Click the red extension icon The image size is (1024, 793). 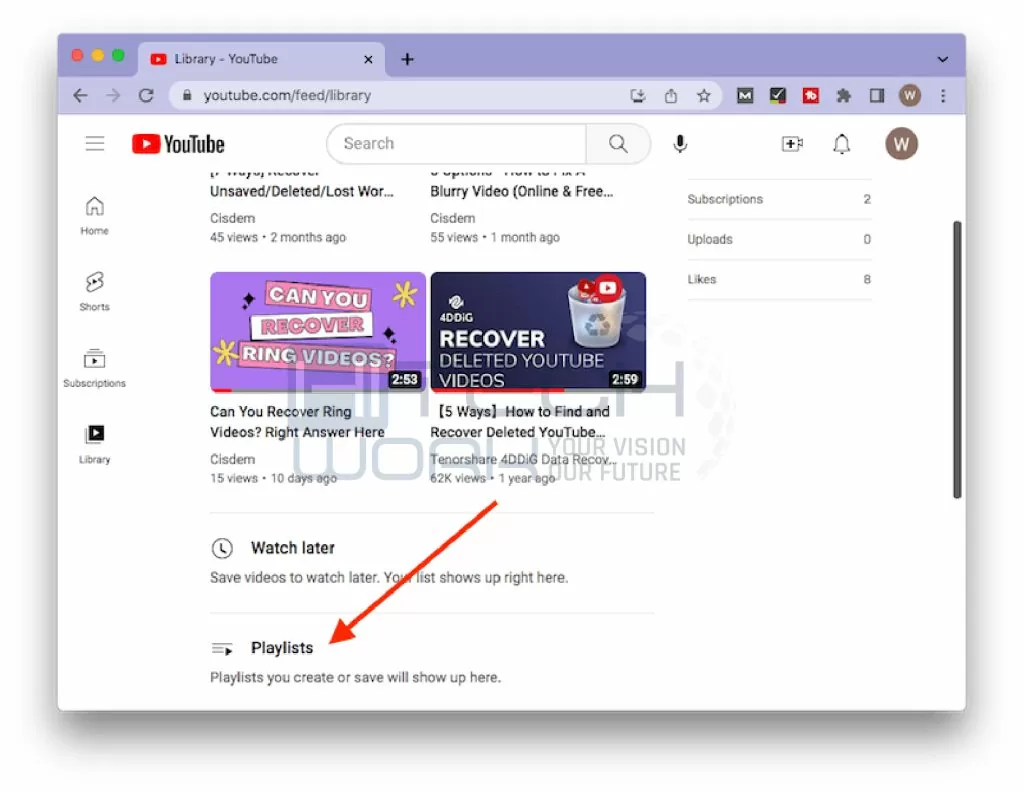pos(810,96)
